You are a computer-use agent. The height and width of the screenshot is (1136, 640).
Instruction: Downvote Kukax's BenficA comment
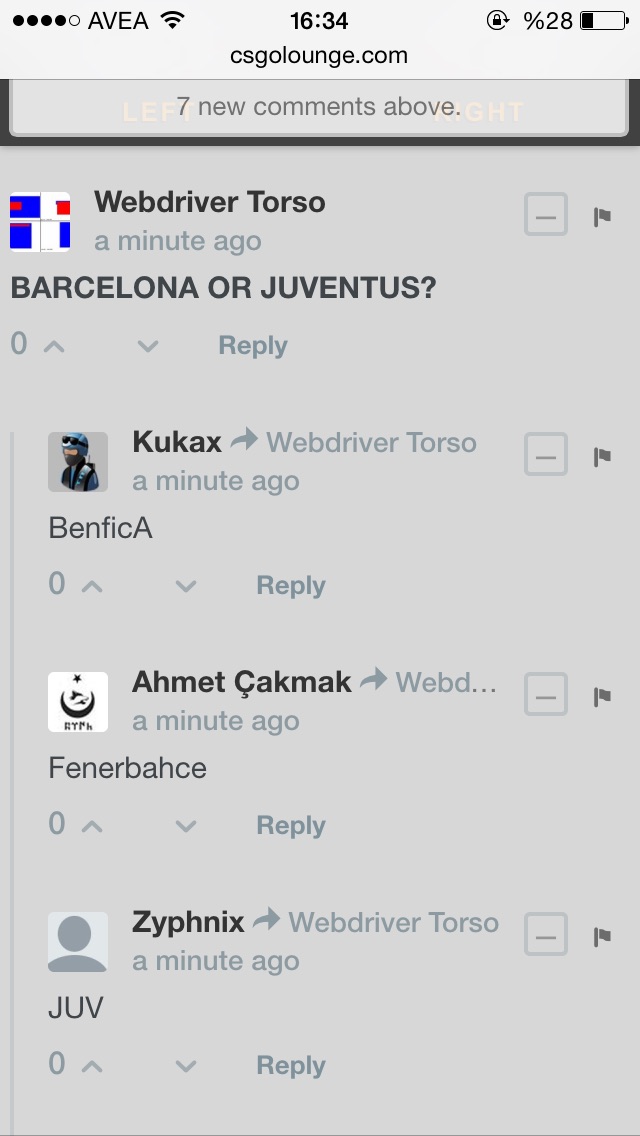coord(186,586)
